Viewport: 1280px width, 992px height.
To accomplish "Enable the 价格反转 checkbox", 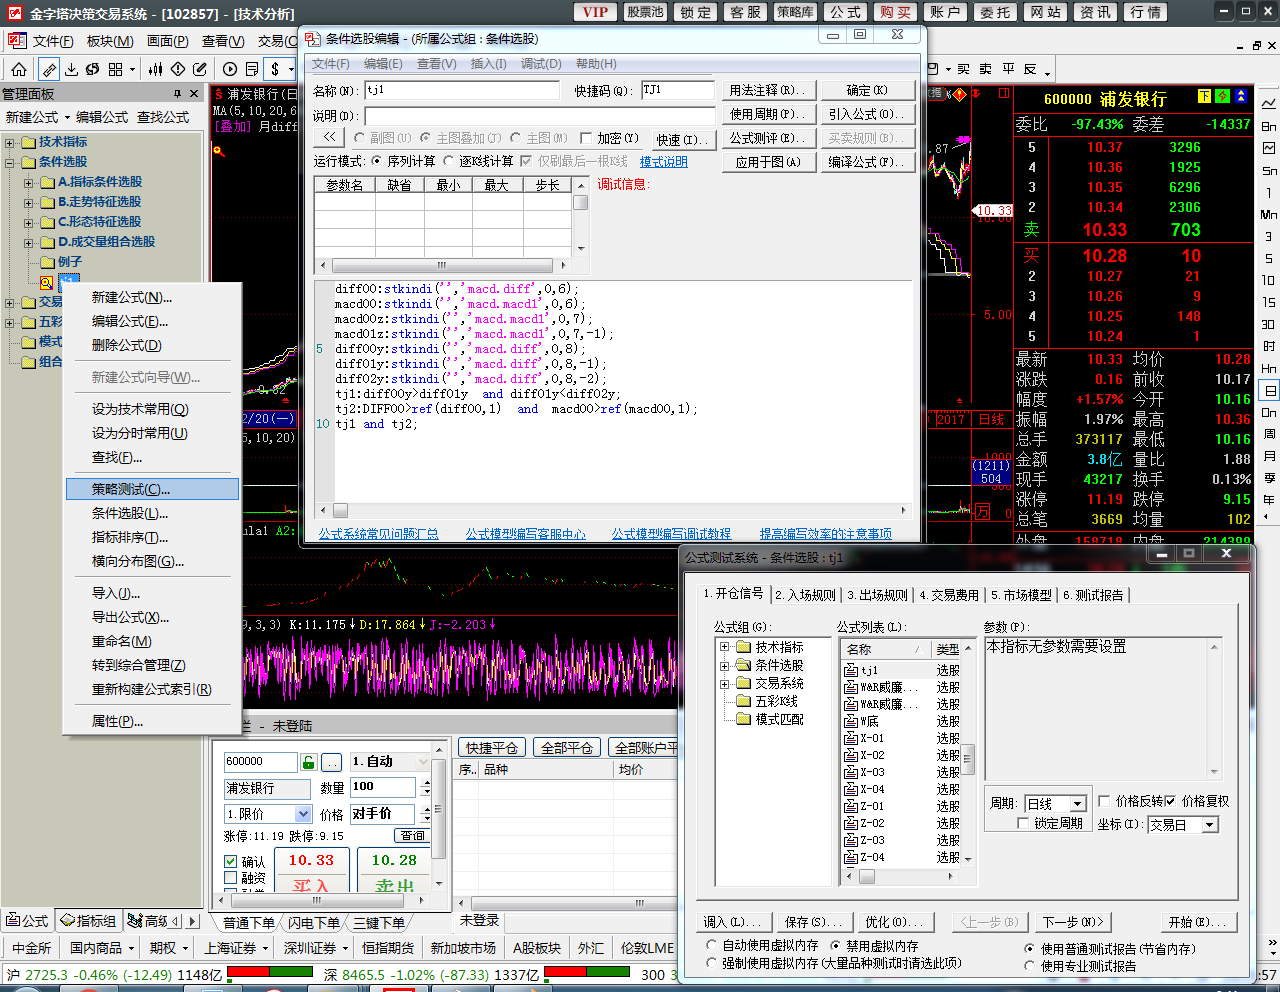I will 1104,801.
